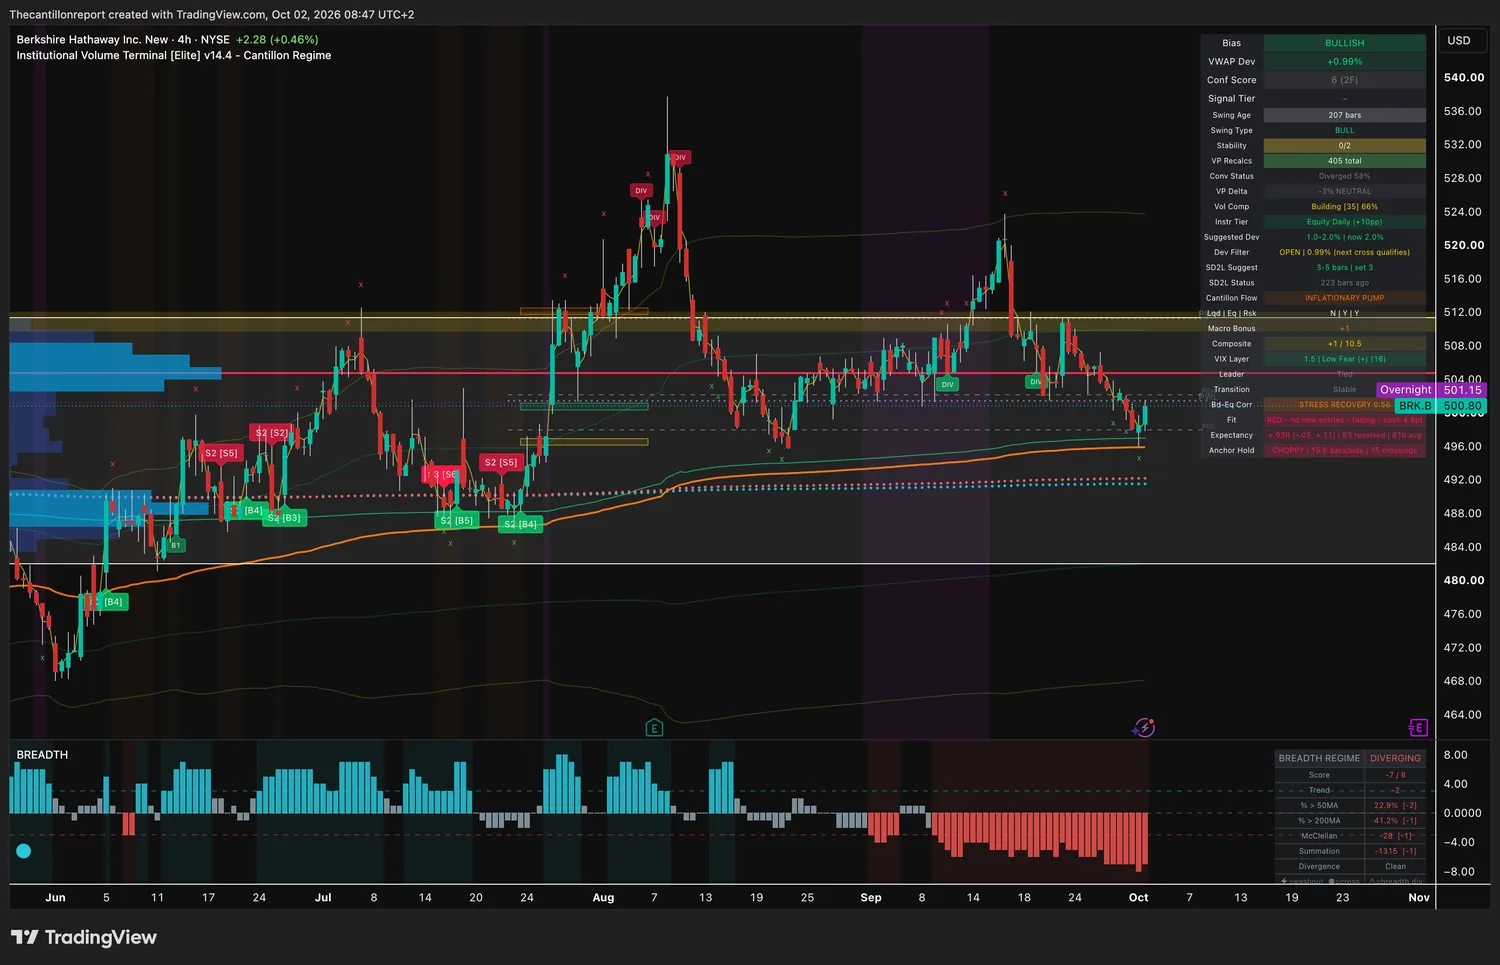Click the Divergence Clean cell
Viewport: 1500px width, 965px height.
click(x=1395, y=867)
